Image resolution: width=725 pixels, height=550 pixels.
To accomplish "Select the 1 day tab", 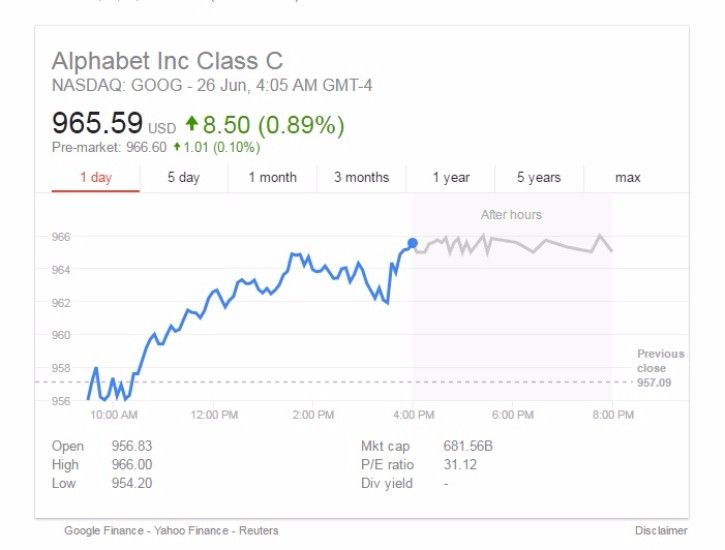I will click(x=95, y=178).
